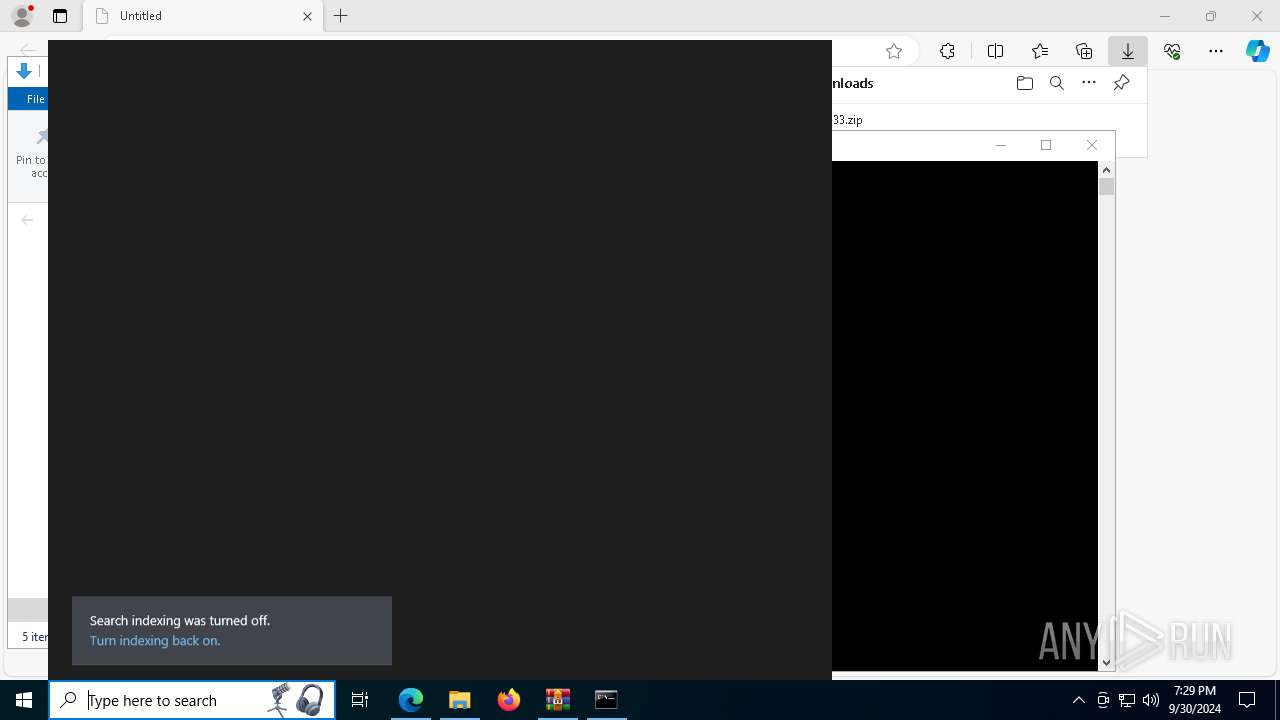Viewport: 1280px width, 720px height.
Task: Pin the Downloads panel
Action: pyautogui.click(x=1122, y=83)
